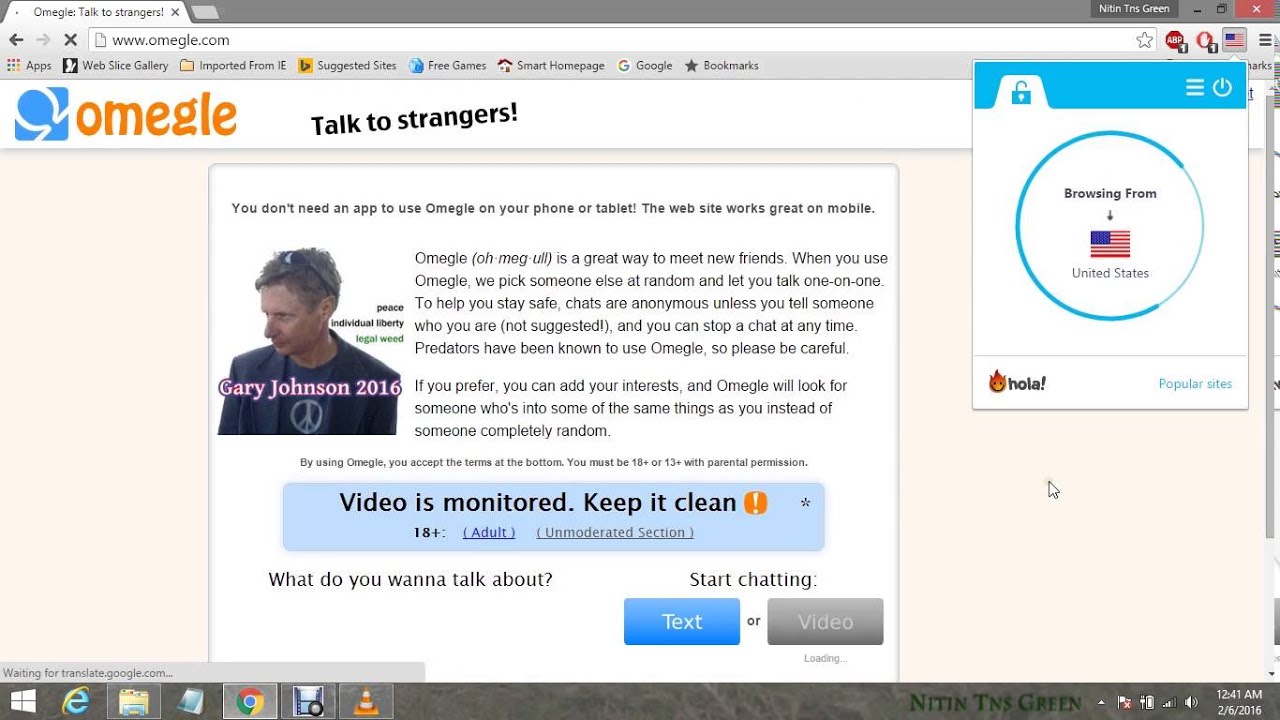The height and width of the screenshot is (720, 1280).
Task: Click the "What do you wanna talk about?" label
Action: pyautogui.click(x=410, y=579)
